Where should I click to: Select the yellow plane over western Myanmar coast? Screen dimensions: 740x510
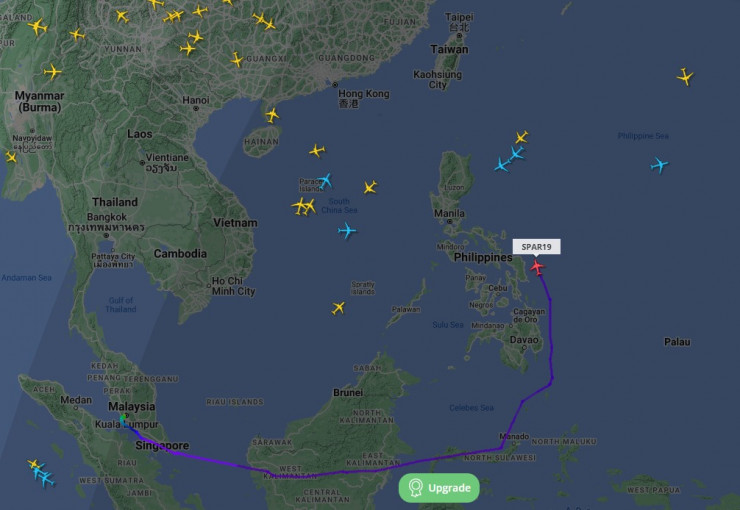click(10, 157)
